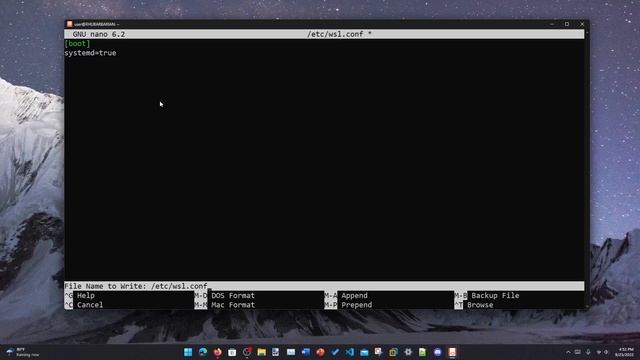Maximize the terminal window
Screen dimensions: 640x360
click(567, 24)
